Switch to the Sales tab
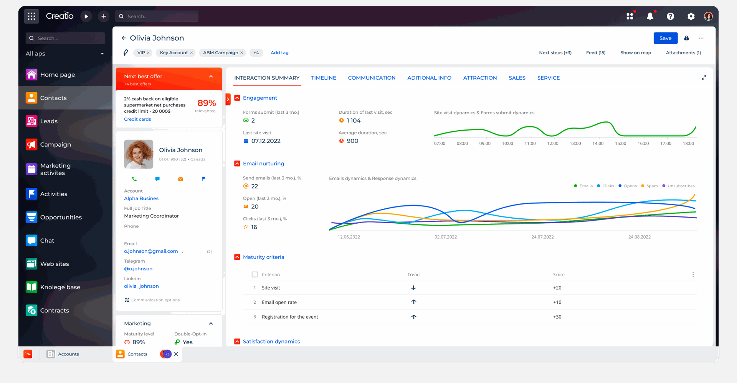737x383 pixels. 517,78
